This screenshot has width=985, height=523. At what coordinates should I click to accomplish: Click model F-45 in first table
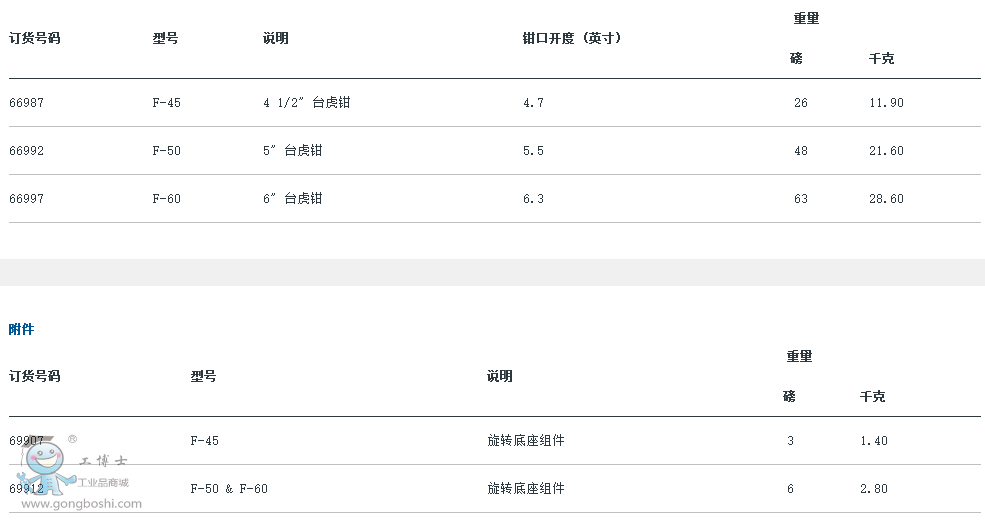(x=166, y=103)
